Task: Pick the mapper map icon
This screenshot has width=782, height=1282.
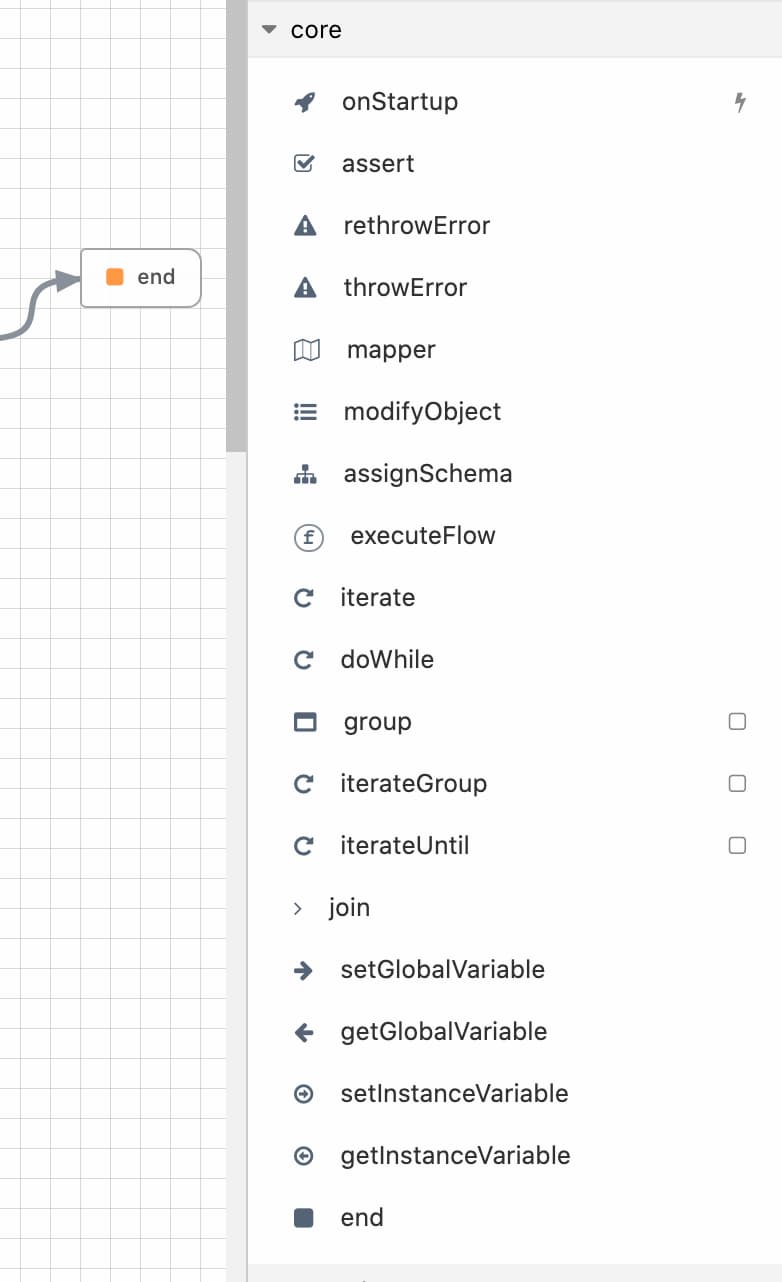Action: tap(306, 350)
